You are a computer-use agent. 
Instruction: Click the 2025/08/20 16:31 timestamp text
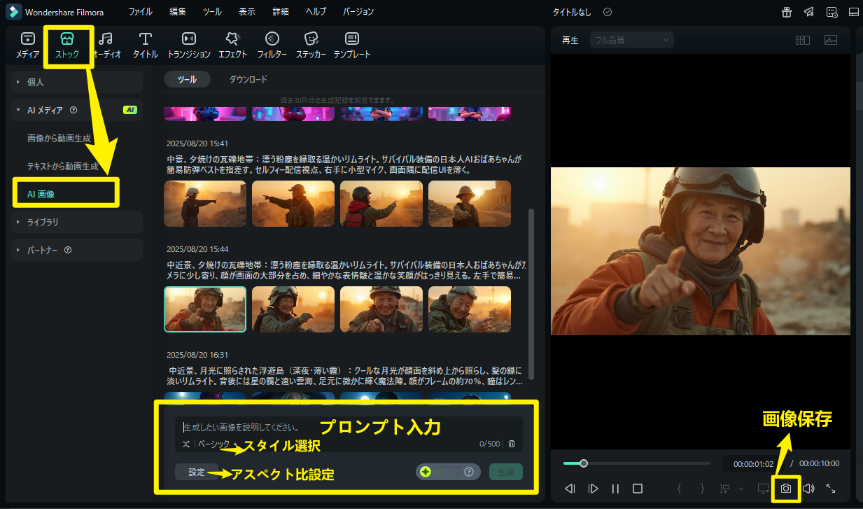click(x=197, y=355)
